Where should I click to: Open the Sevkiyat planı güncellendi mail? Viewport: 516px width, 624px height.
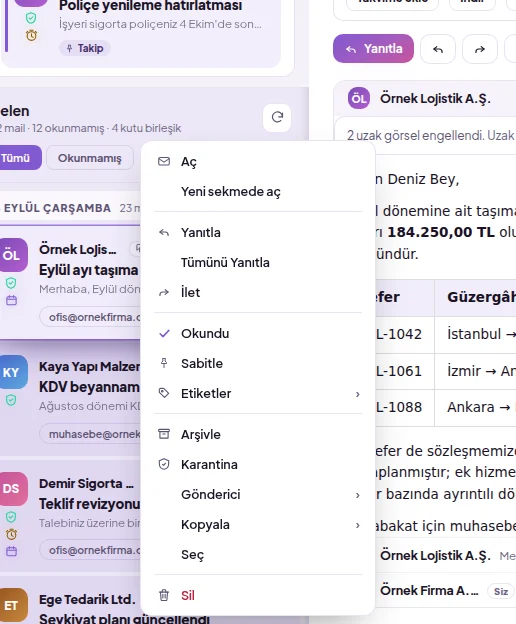(x=124, y=618)
